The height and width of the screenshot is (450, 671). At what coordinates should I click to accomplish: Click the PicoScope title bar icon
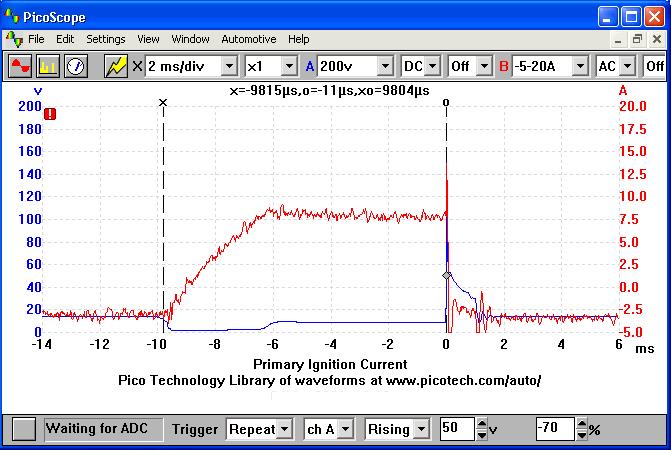coord(12,16)
